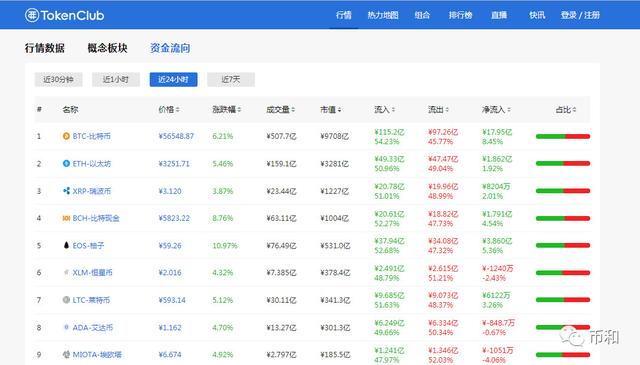Viewport: 640px width, 365px height.
Task: Click the XRP price ¥3.120
Action: [x=170, y=191]
